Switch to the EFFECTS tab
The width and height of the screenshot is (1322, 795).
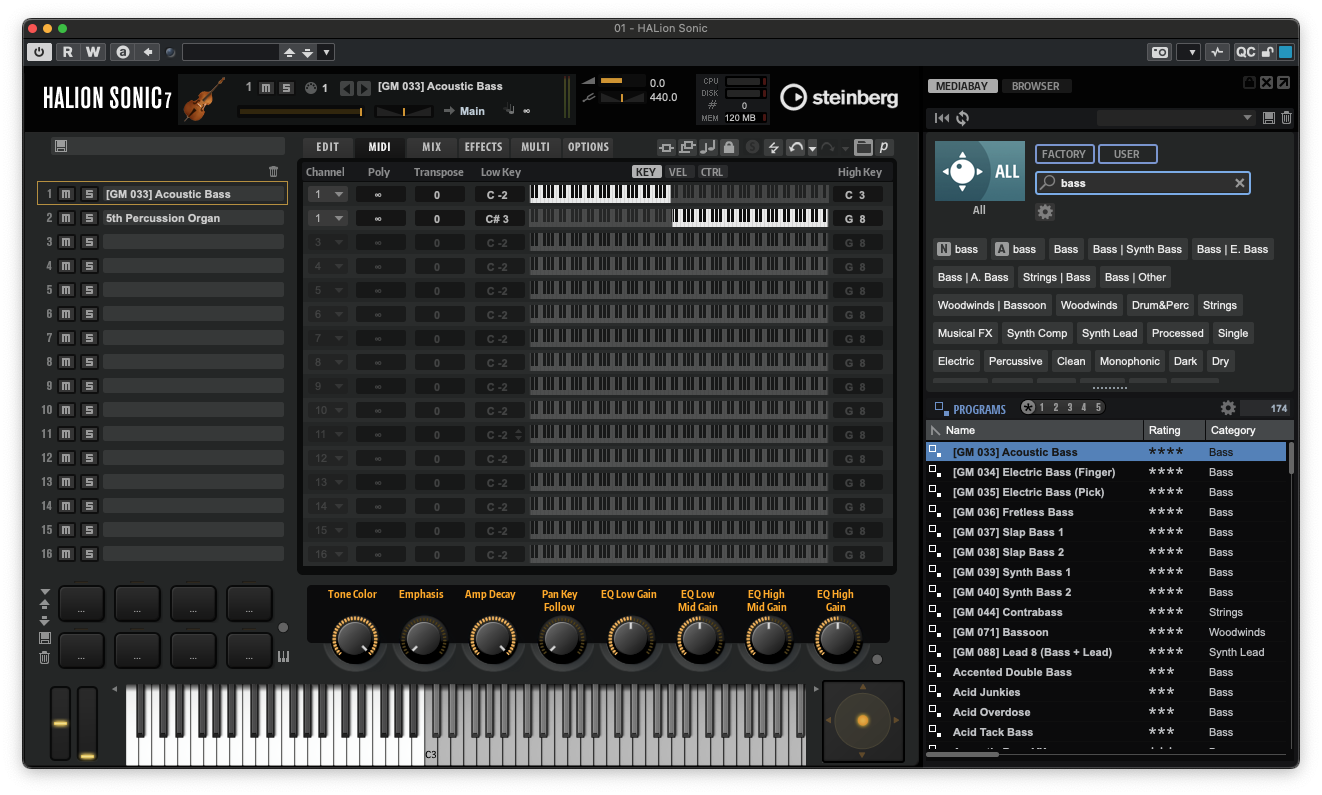click(x=483, y=147)
